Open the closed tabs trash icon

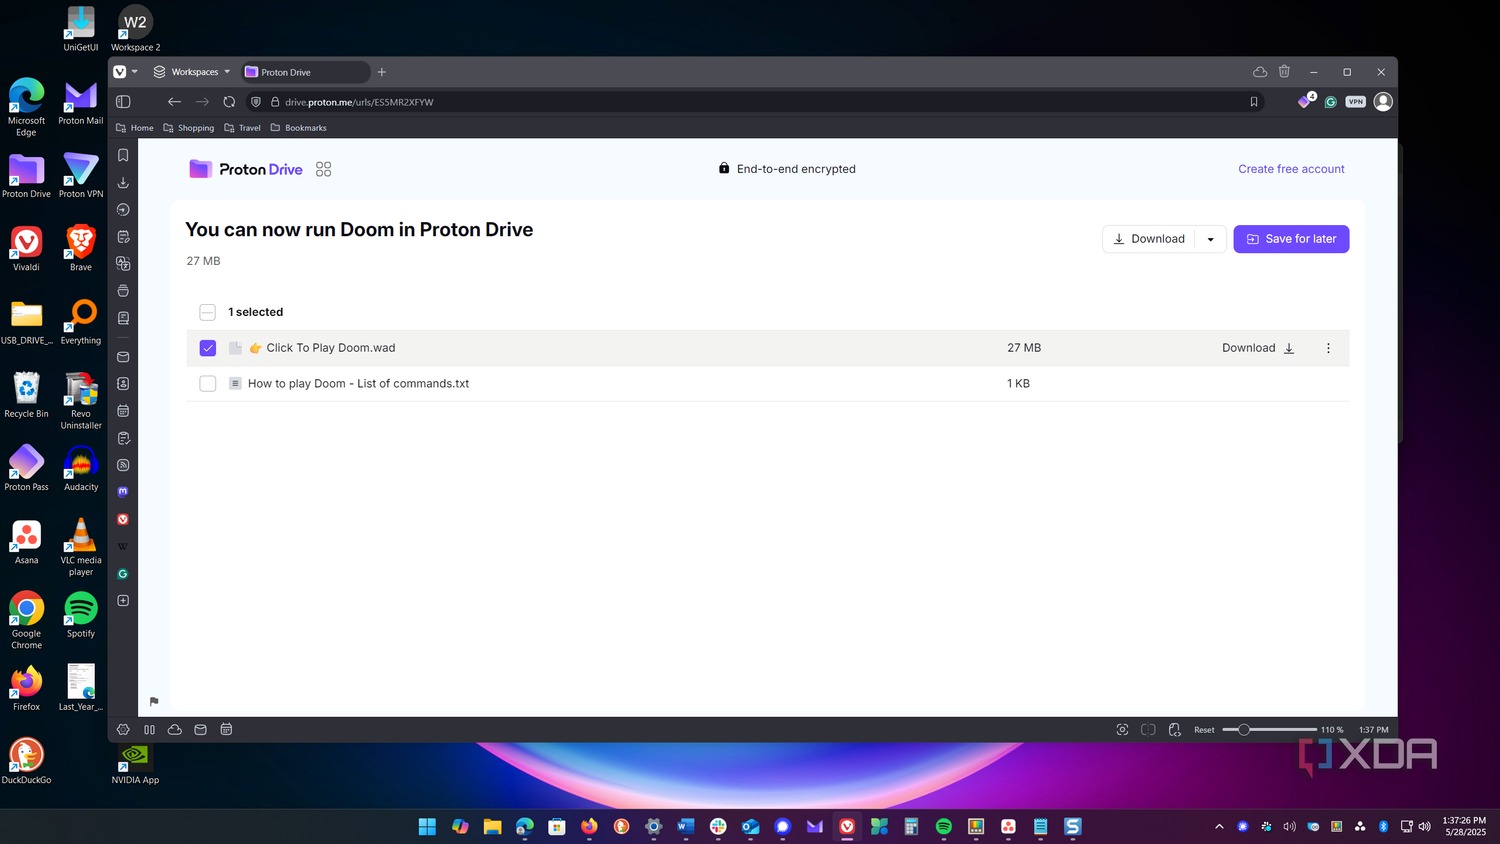tap(1284, 72)
